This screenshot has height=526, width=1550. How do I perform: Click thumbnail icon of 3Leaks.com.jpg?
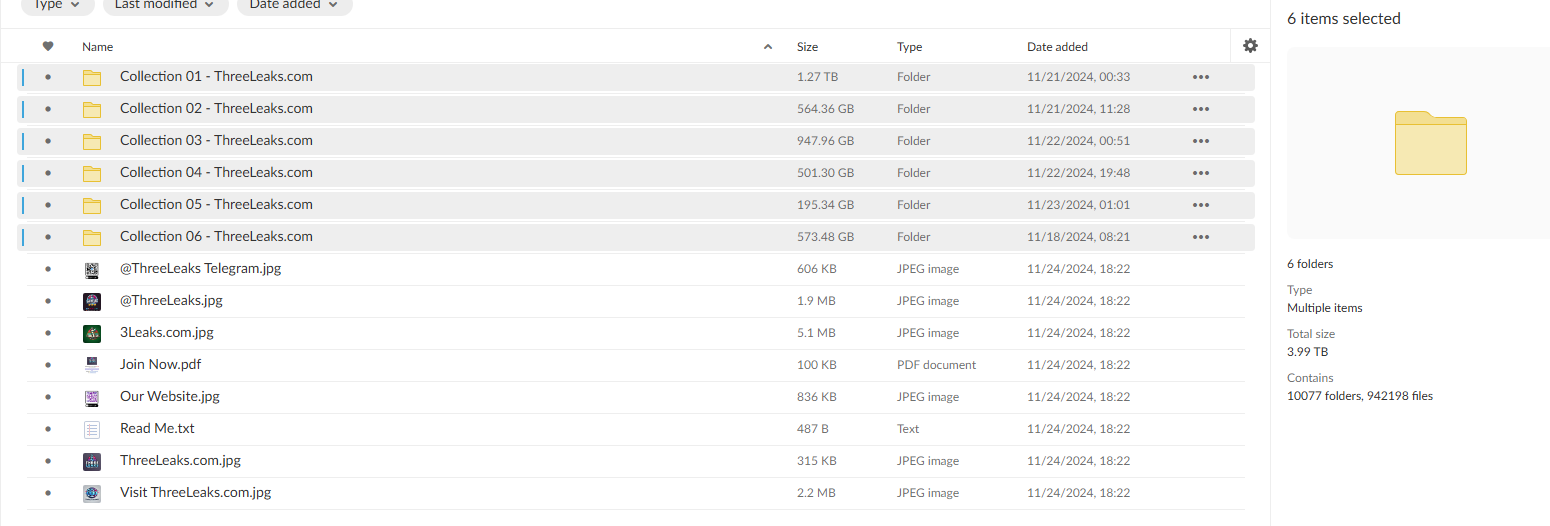pyautogui.click(x=92, y=333)
